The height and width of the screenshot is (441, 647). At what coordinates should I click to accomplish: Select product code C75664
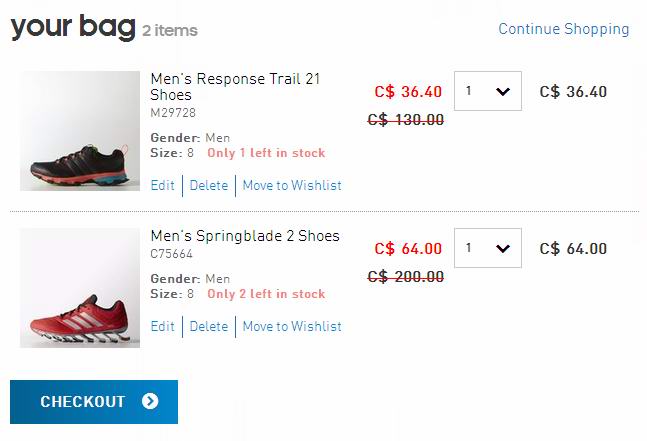pyautogui.click(x=174, y=255)
